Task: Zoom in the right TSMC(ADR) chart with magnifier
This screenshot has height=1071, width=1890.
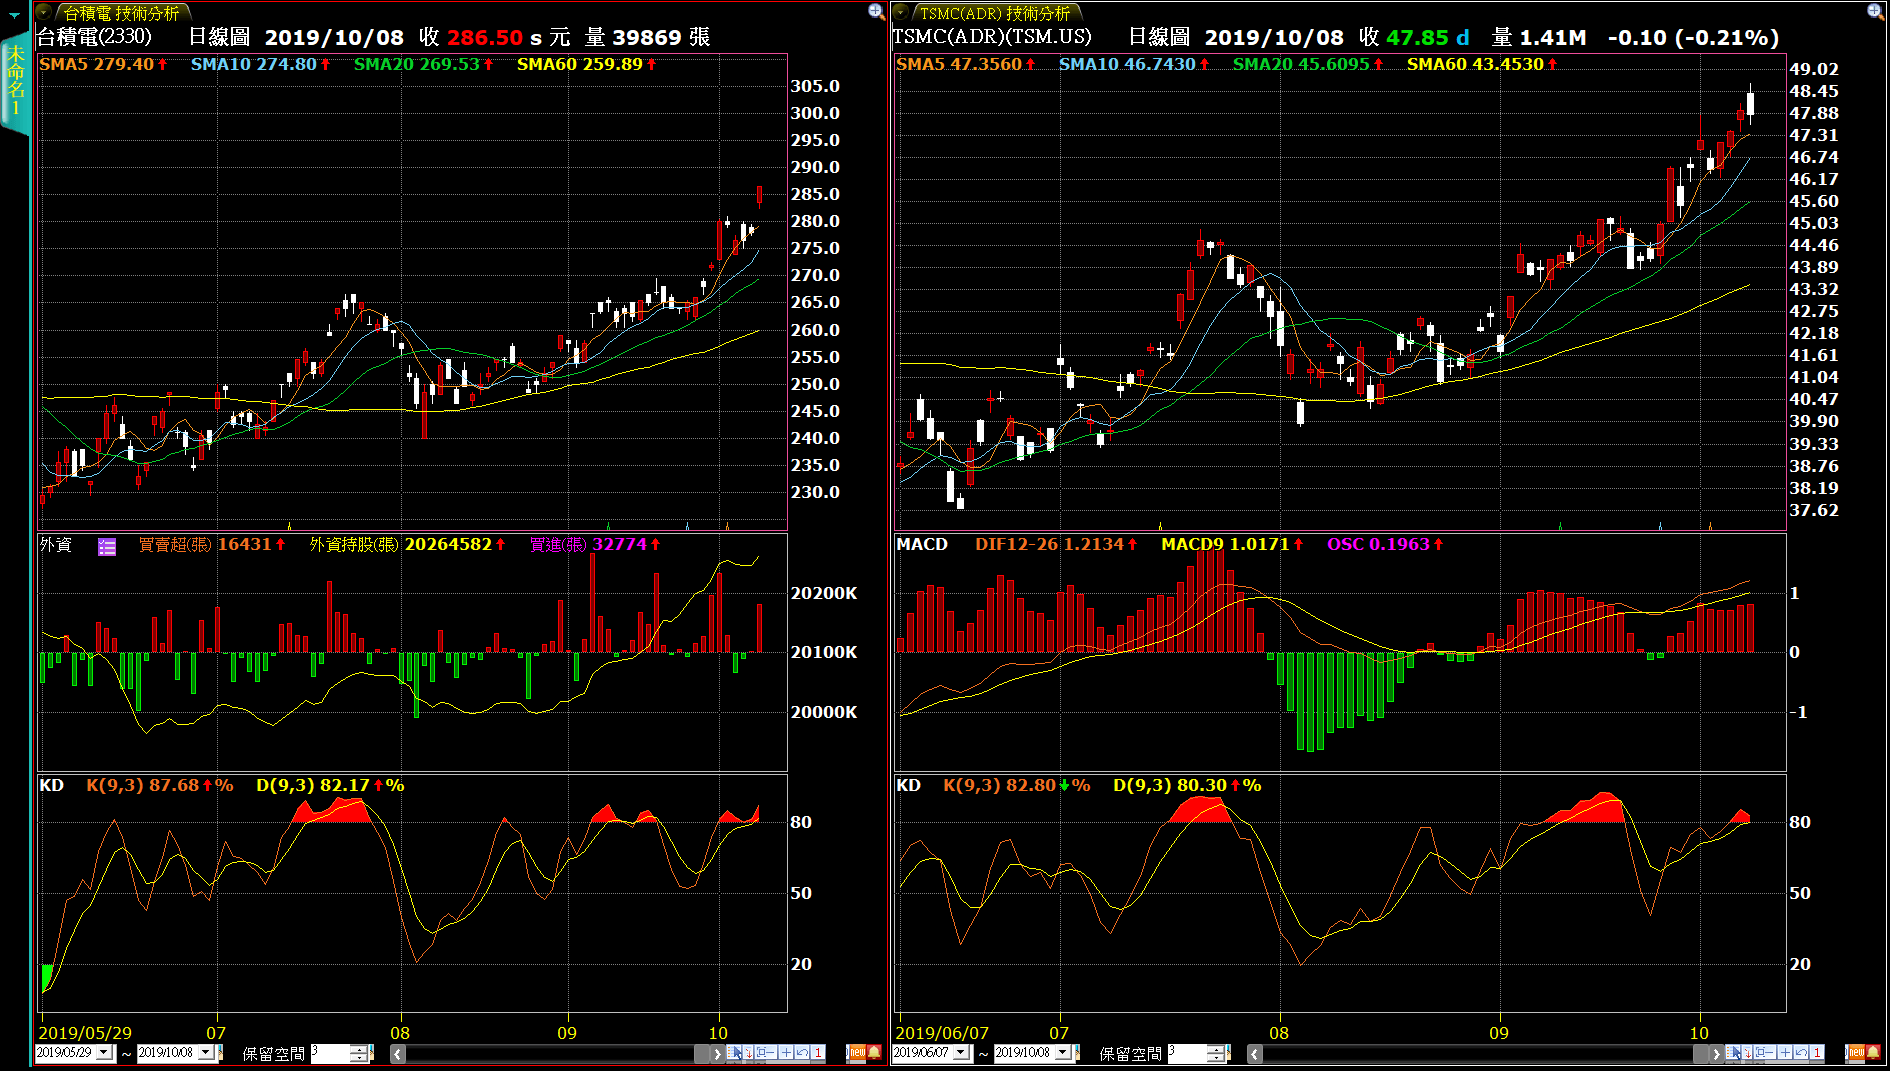Action: 1875,11
